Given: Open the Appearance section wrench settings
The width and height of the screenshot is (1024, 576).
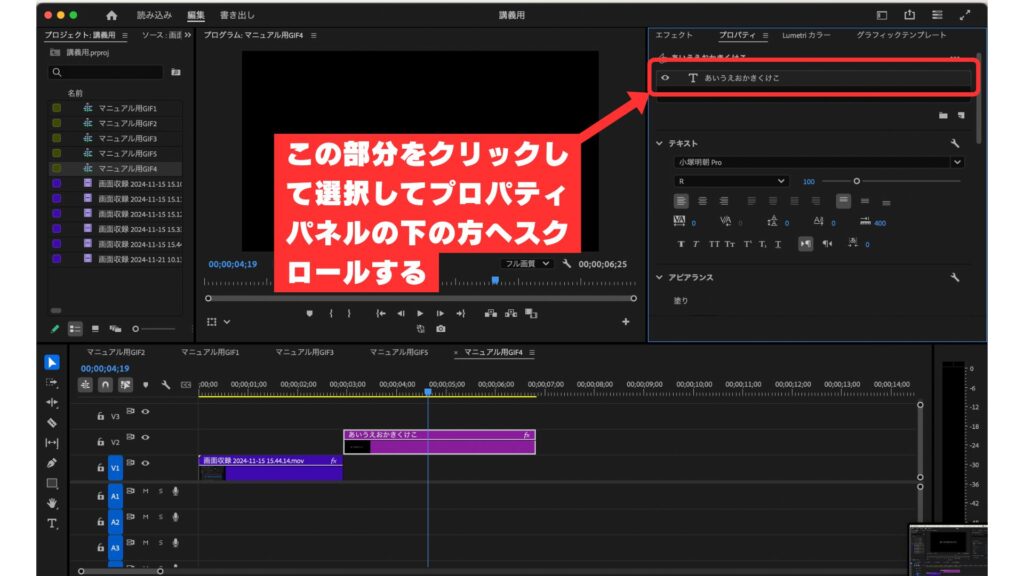Looking at the screenshot, I should pyautogui.click(x=955, y=278).
